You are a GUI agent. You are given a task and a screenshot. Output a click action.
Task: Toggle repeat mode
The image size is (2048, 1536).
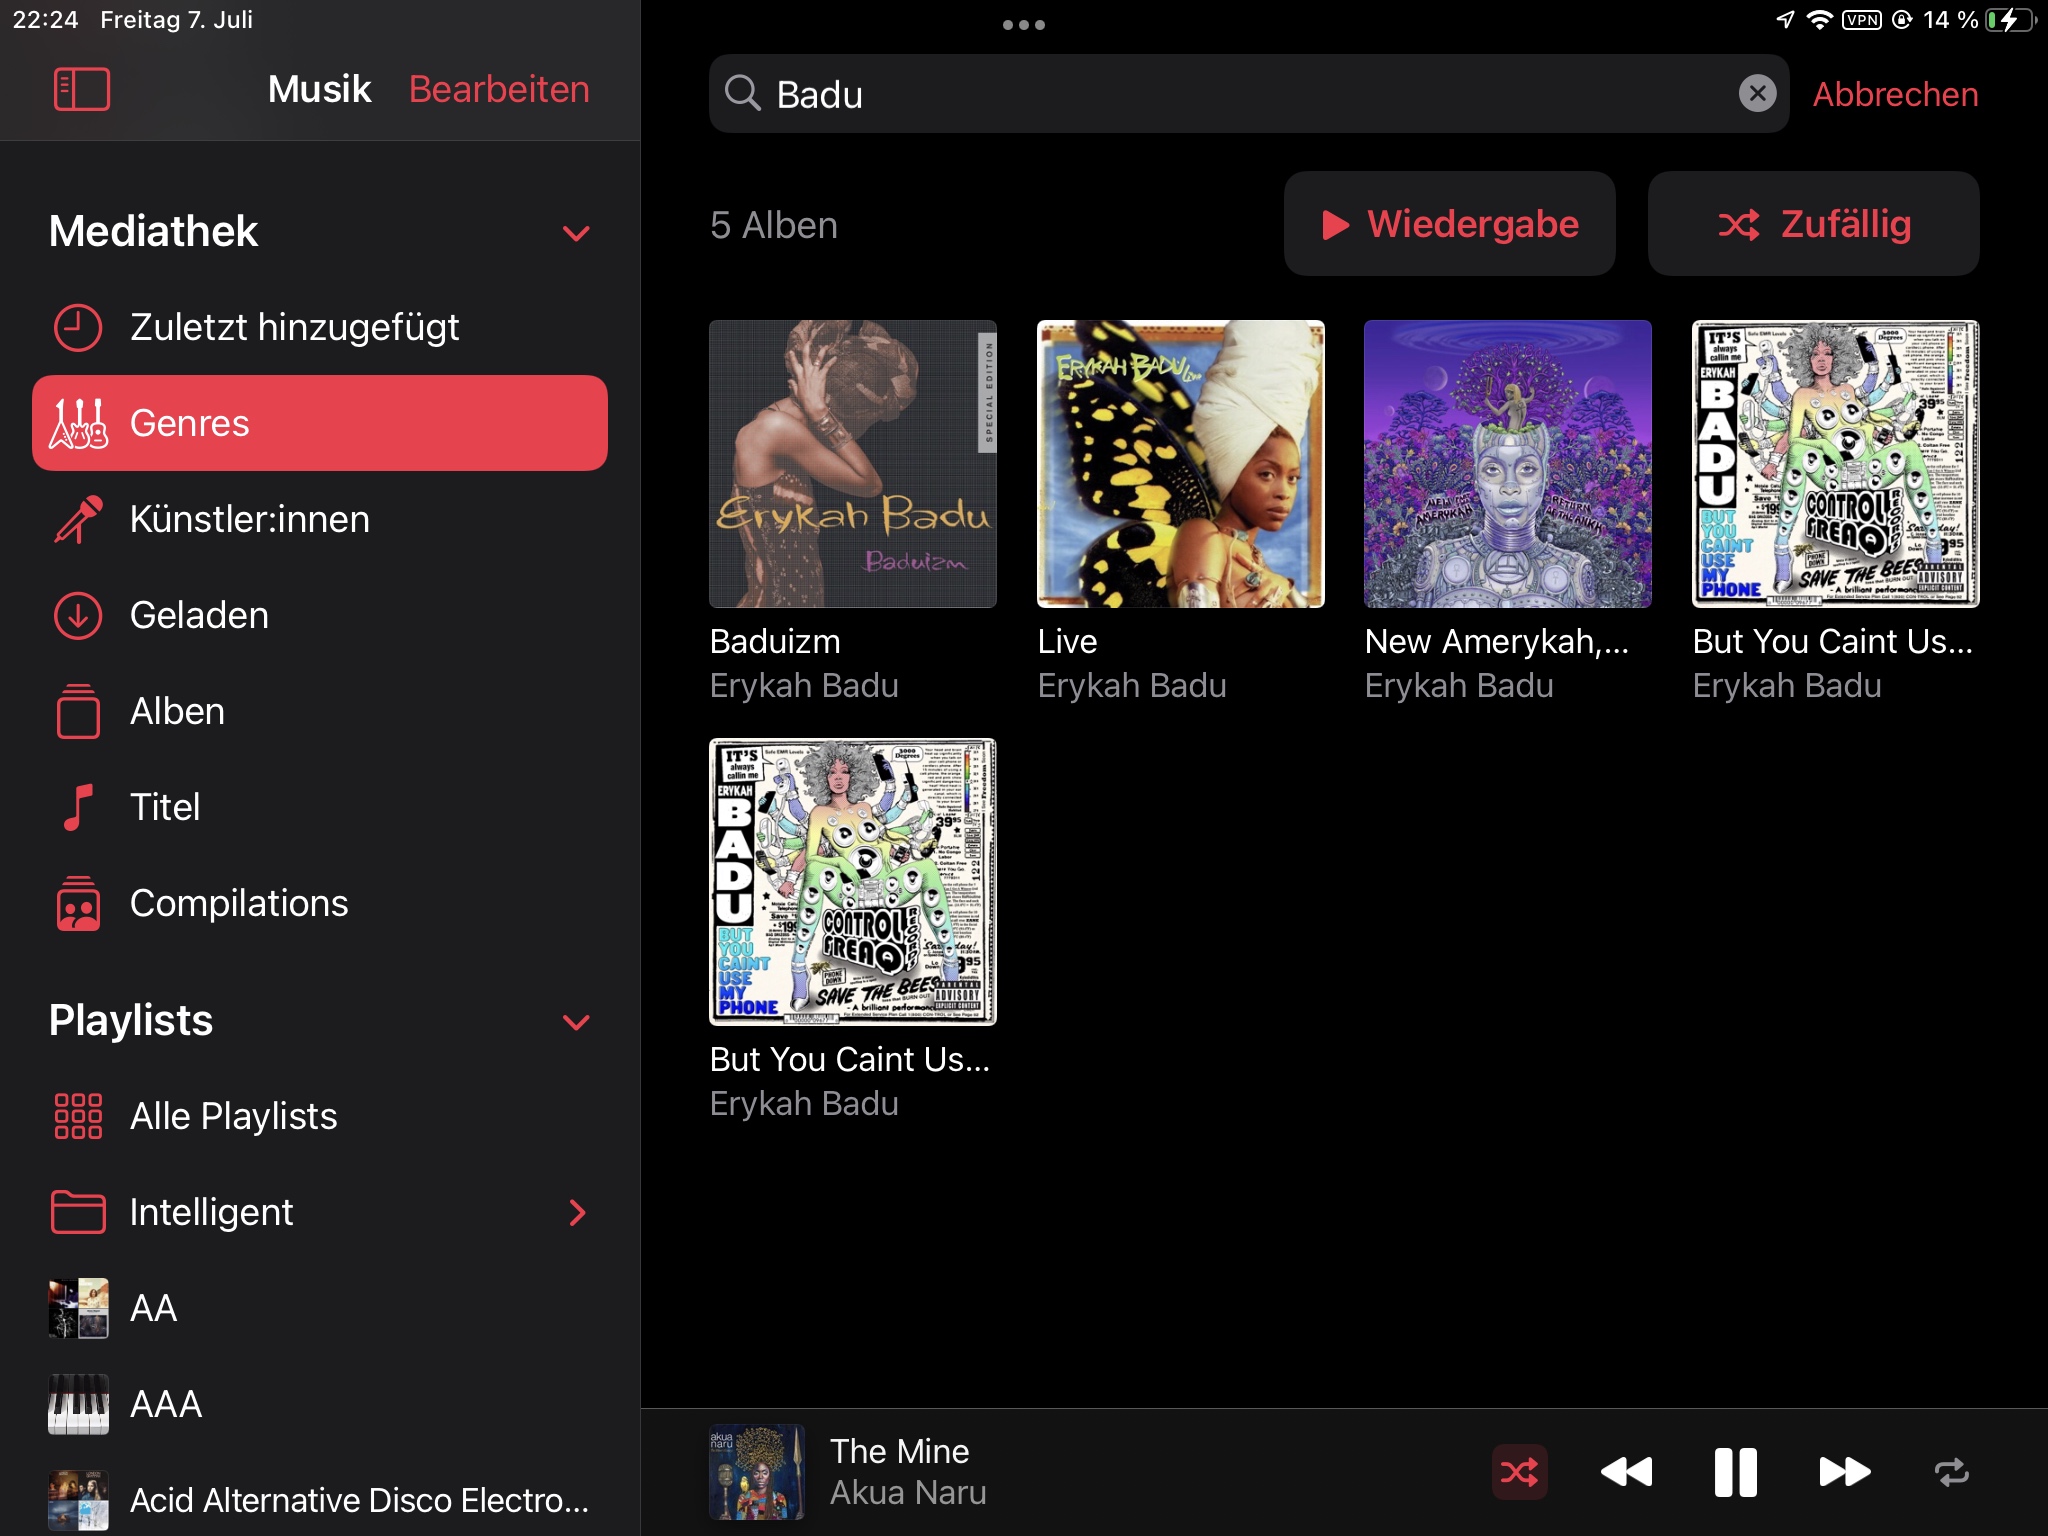click(x=1951, y=1472)
